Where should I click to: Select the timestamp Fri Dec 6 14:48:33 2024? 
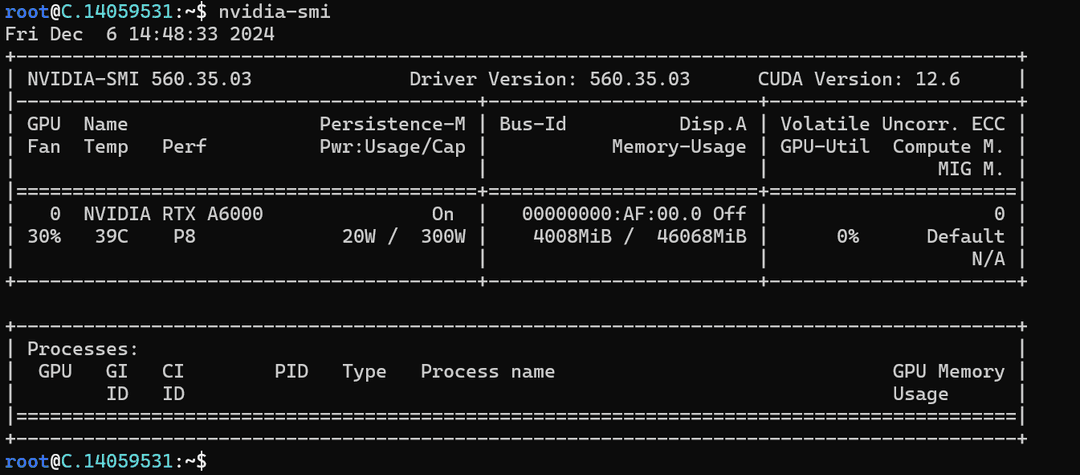tap(140, 34)
